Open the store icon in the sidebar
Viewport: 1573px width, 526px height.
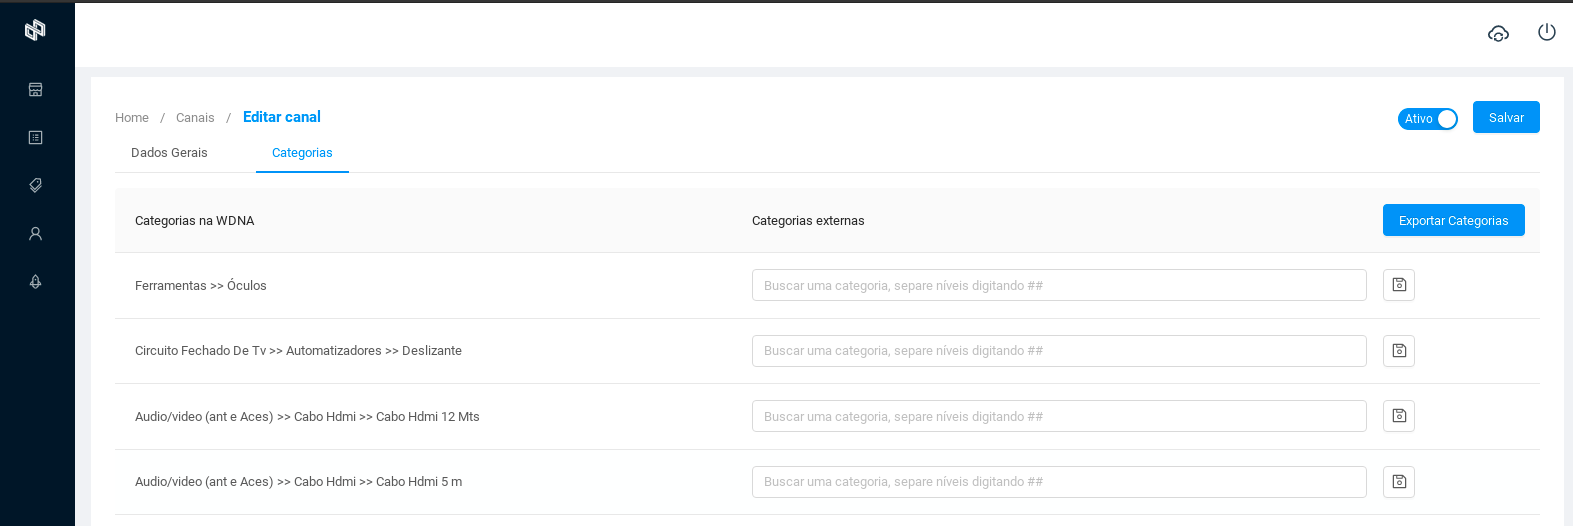pos(35,90)
